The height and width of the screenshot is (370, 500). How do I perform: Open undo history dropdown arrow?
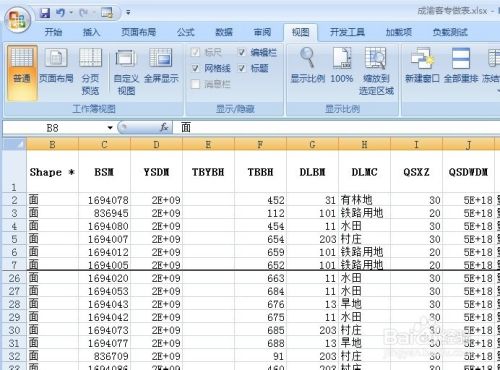(71, 13)
